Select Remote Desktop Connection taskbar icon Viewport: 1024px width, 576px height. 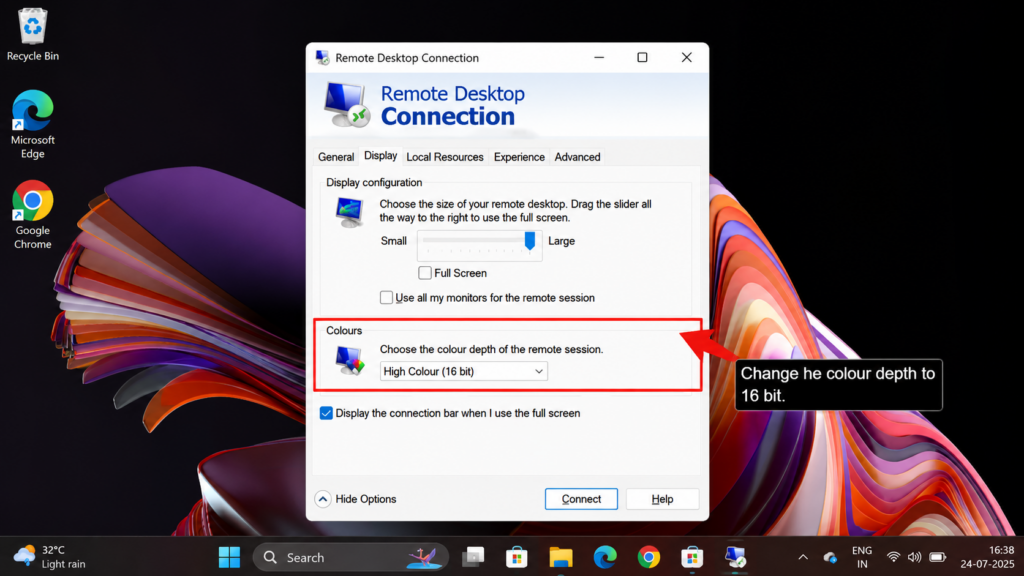(x=736, y=557)
